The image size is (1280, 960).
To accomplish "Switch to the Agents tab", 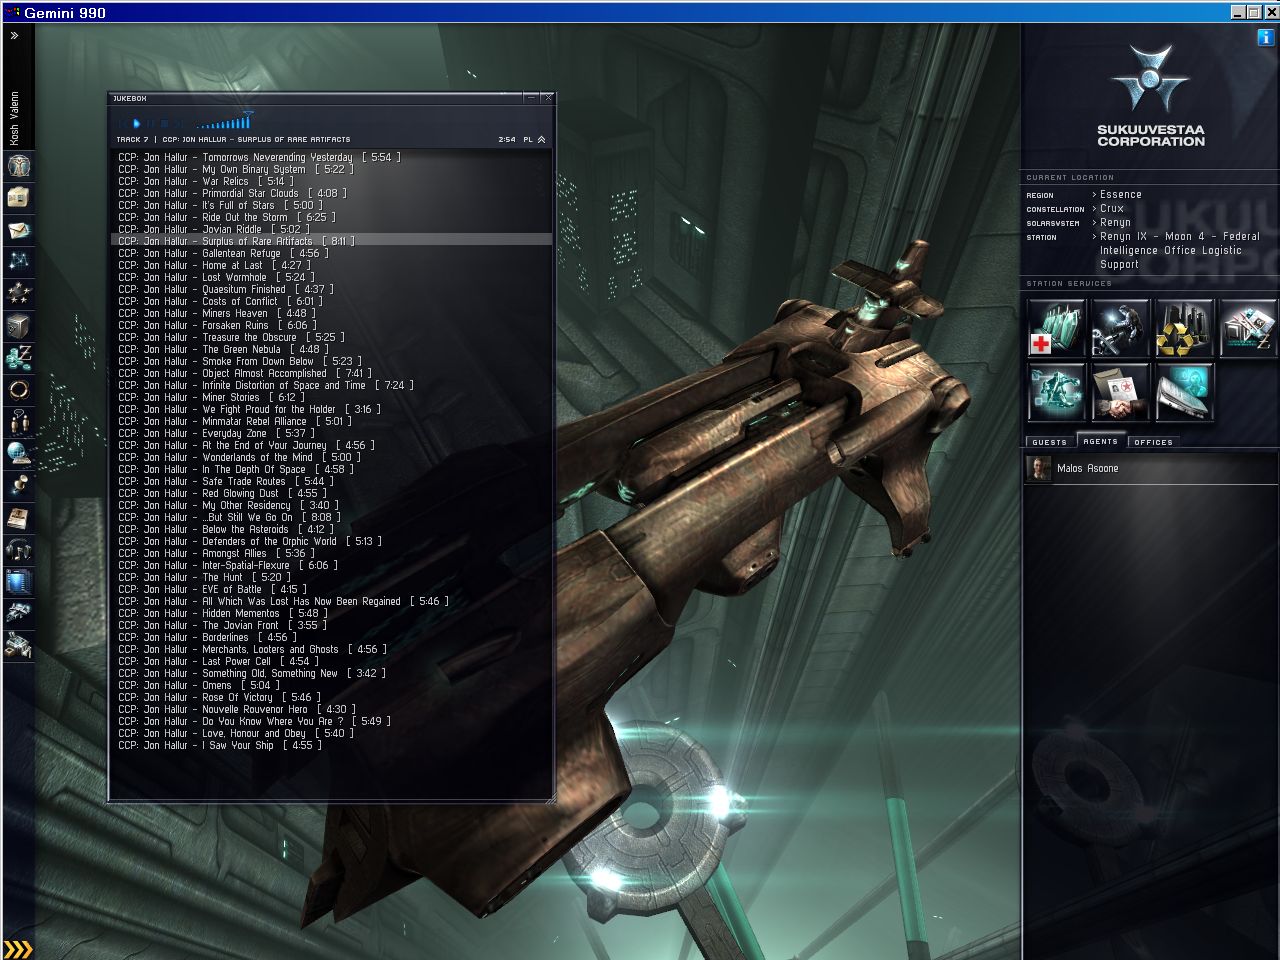I will pos(1100,441).
